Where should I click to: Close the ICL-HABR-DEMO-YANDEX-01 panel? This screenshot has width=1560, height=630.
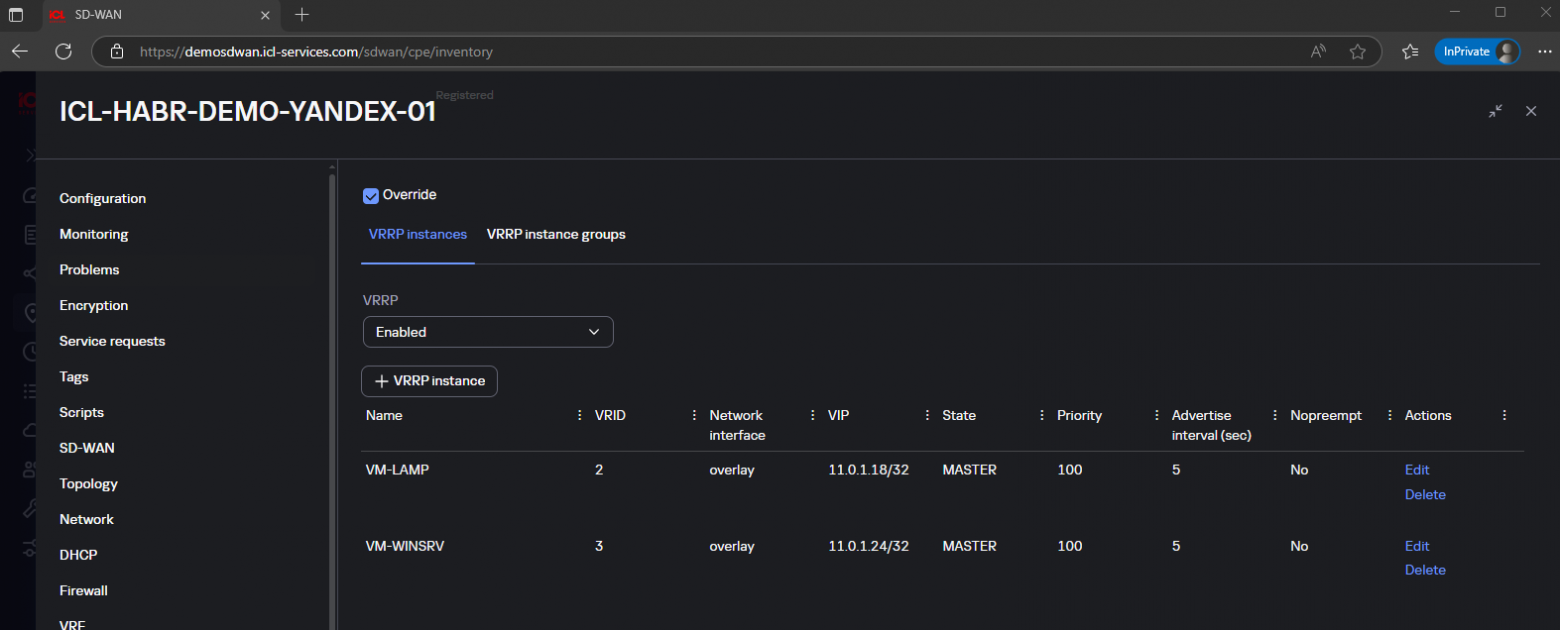1531,111
